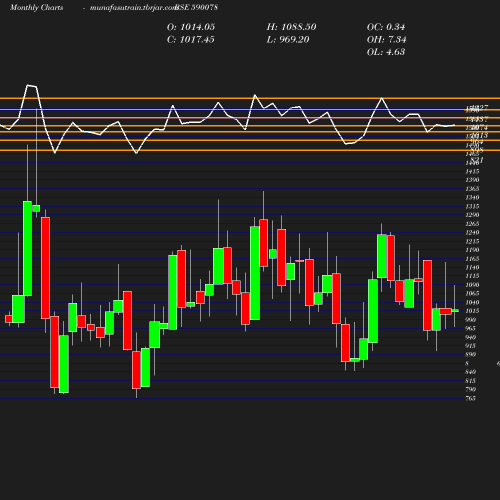Click the "Monthly Charts" title text
The height and width of the screenshot is (500, 500).
[x=37, y=7]
